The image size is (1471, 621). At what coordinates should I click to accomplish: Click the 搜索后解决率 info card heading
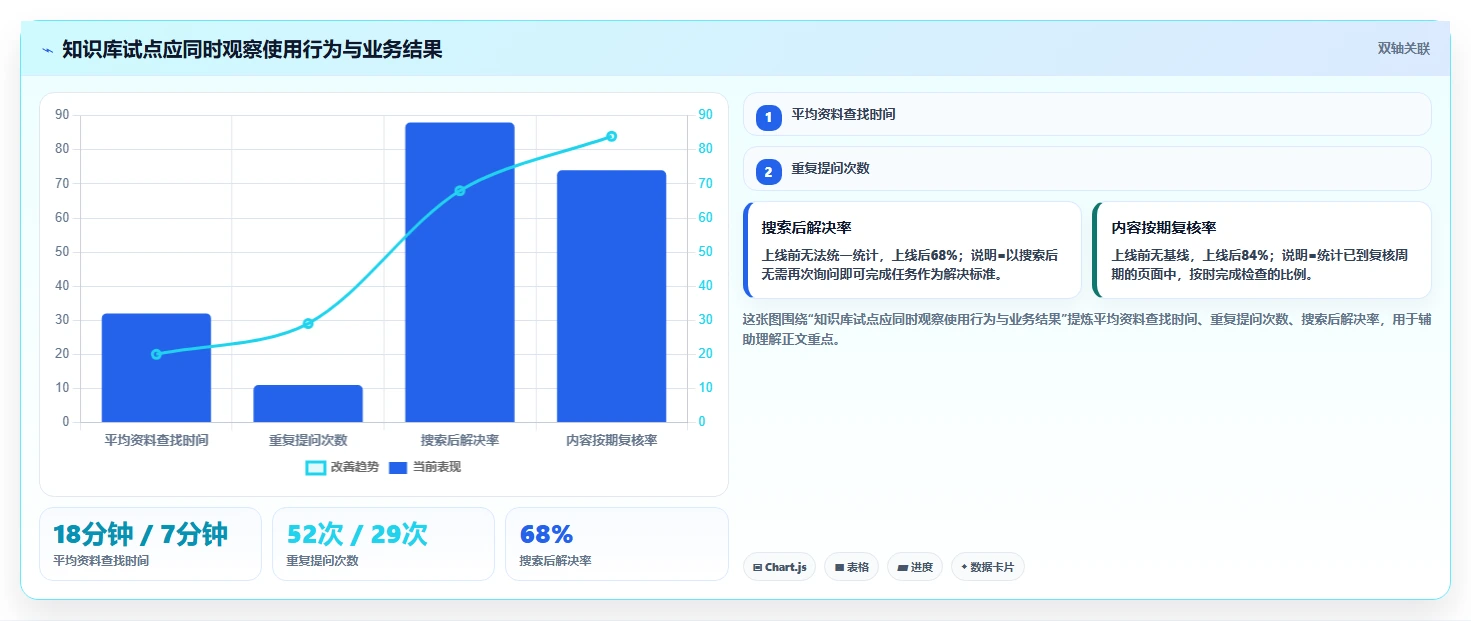(806, 228)
